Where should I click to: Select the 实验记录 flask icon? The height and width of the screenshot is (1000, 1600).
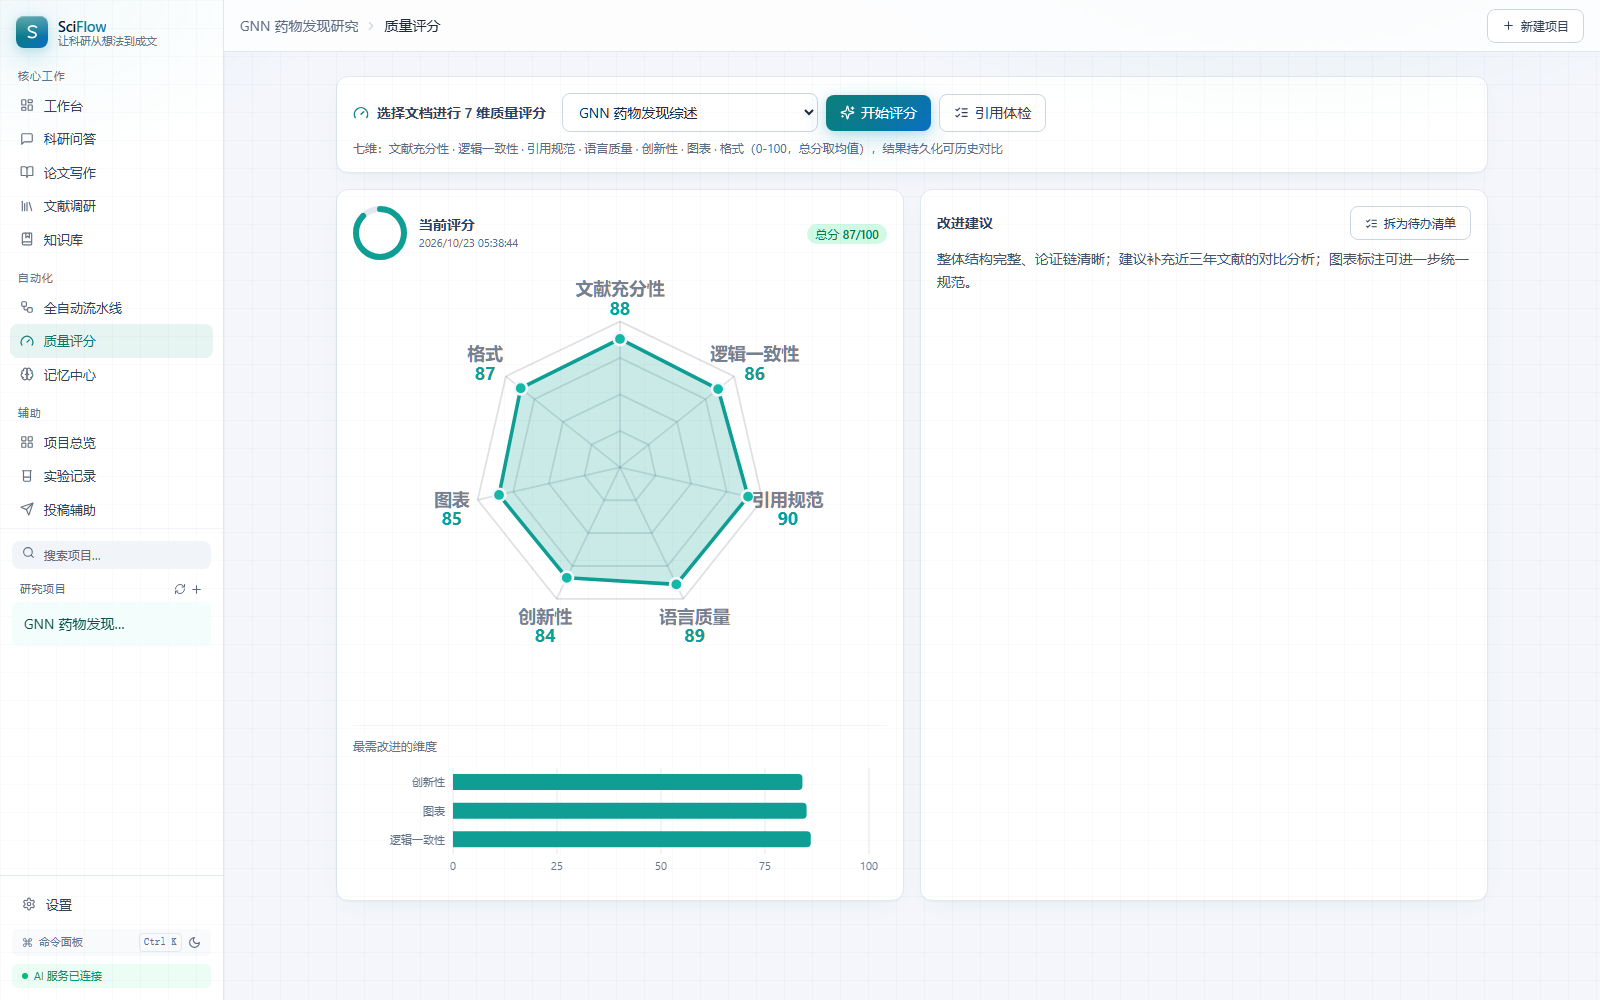[x=27, y=476]
